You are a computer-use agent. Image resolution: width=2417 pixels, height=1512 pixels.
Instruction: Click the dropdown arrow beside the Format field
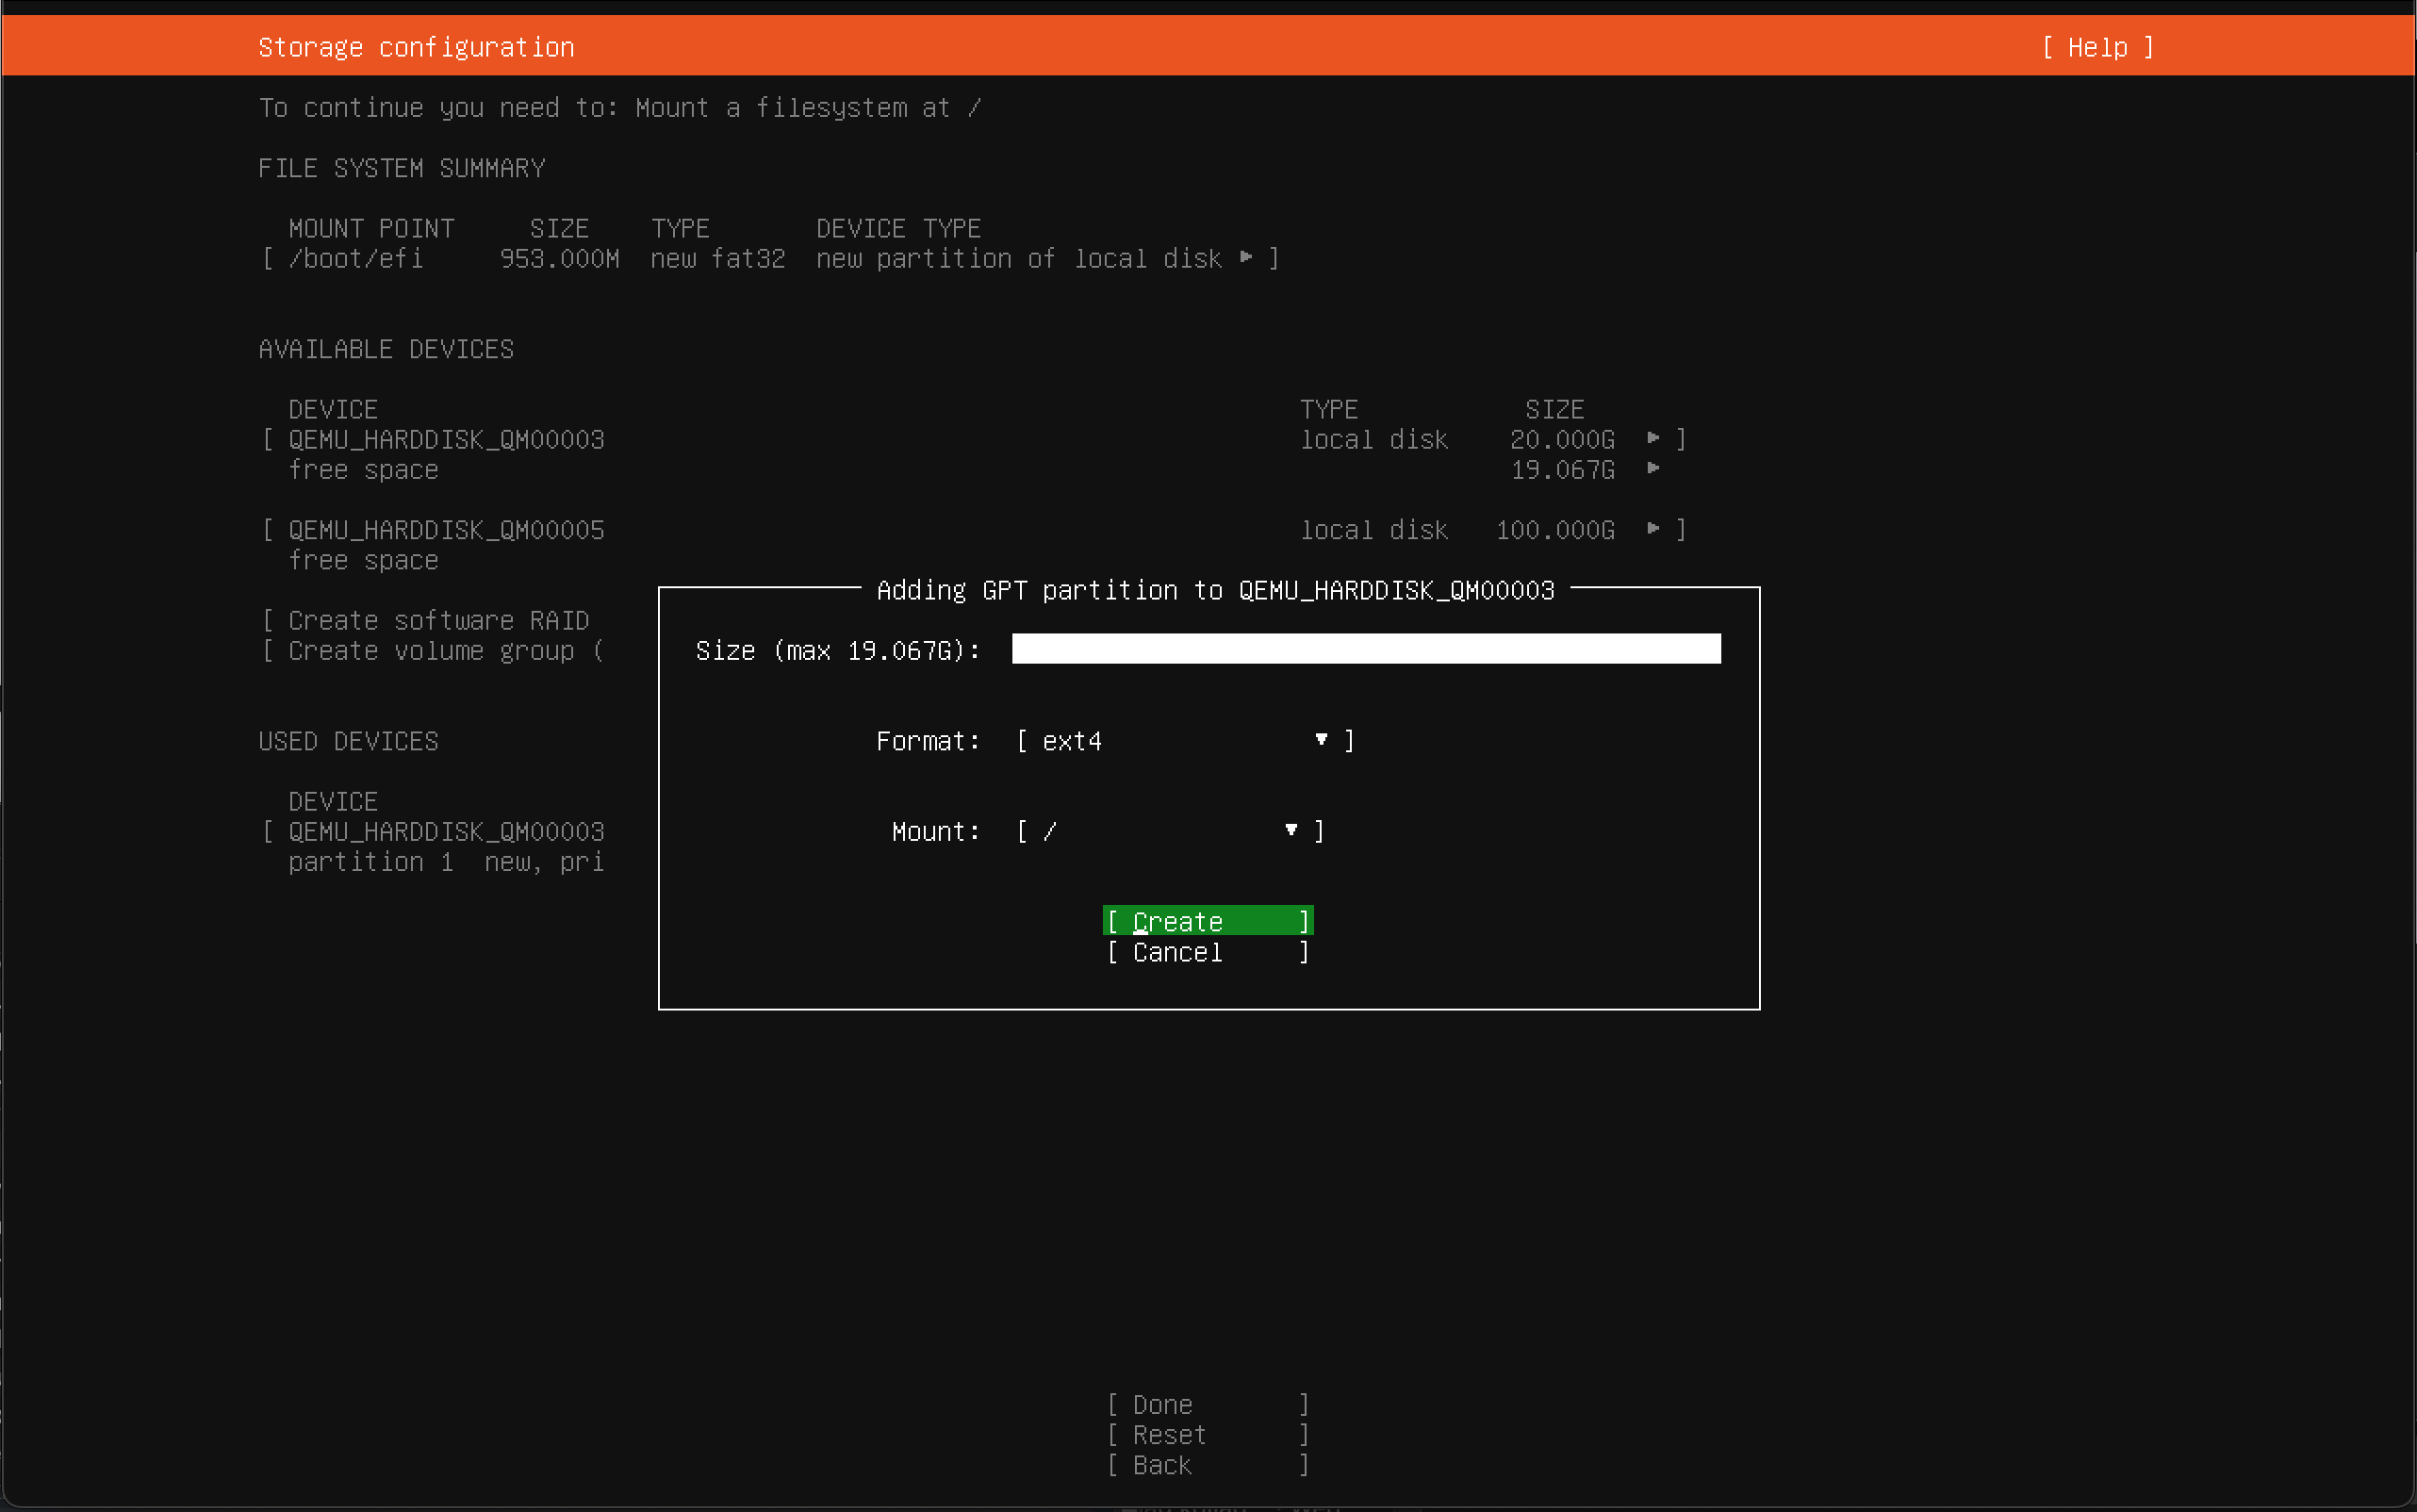[x=1320, y=740]
